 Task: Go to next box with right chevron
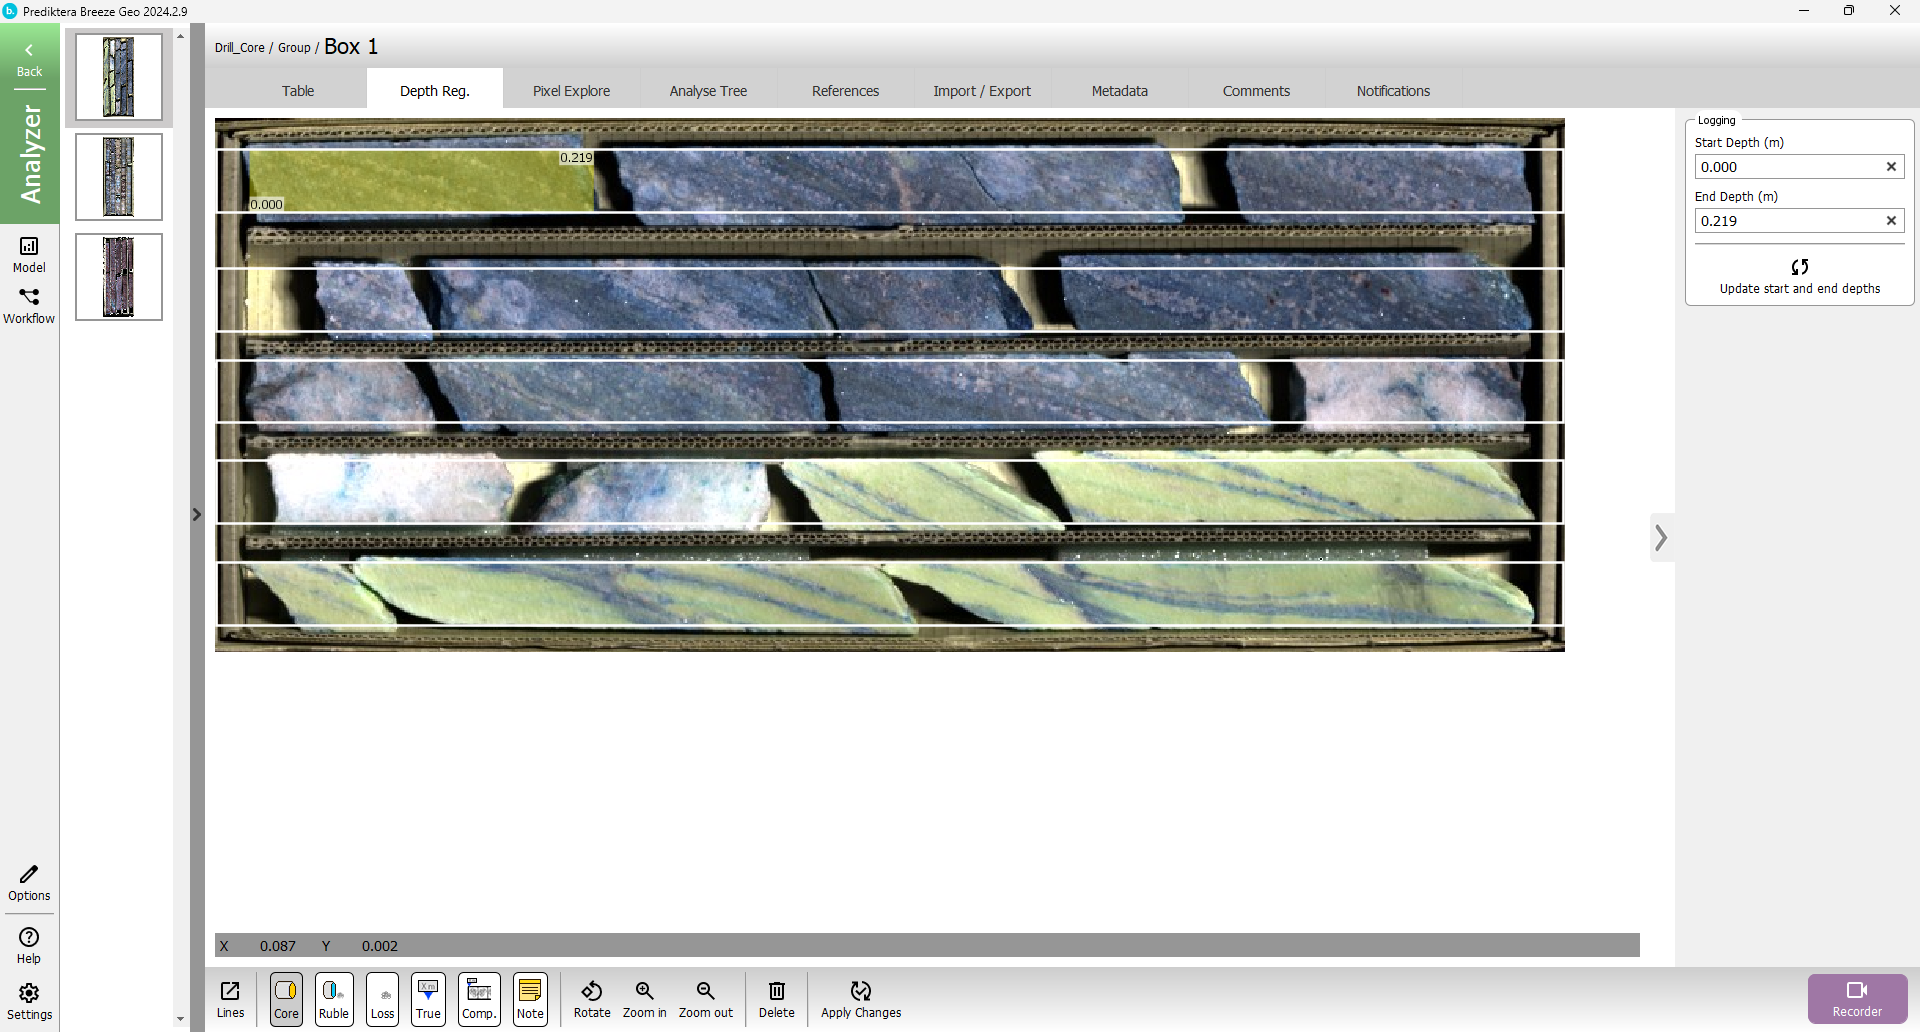pyautogui.click(x=1661, y=538)
